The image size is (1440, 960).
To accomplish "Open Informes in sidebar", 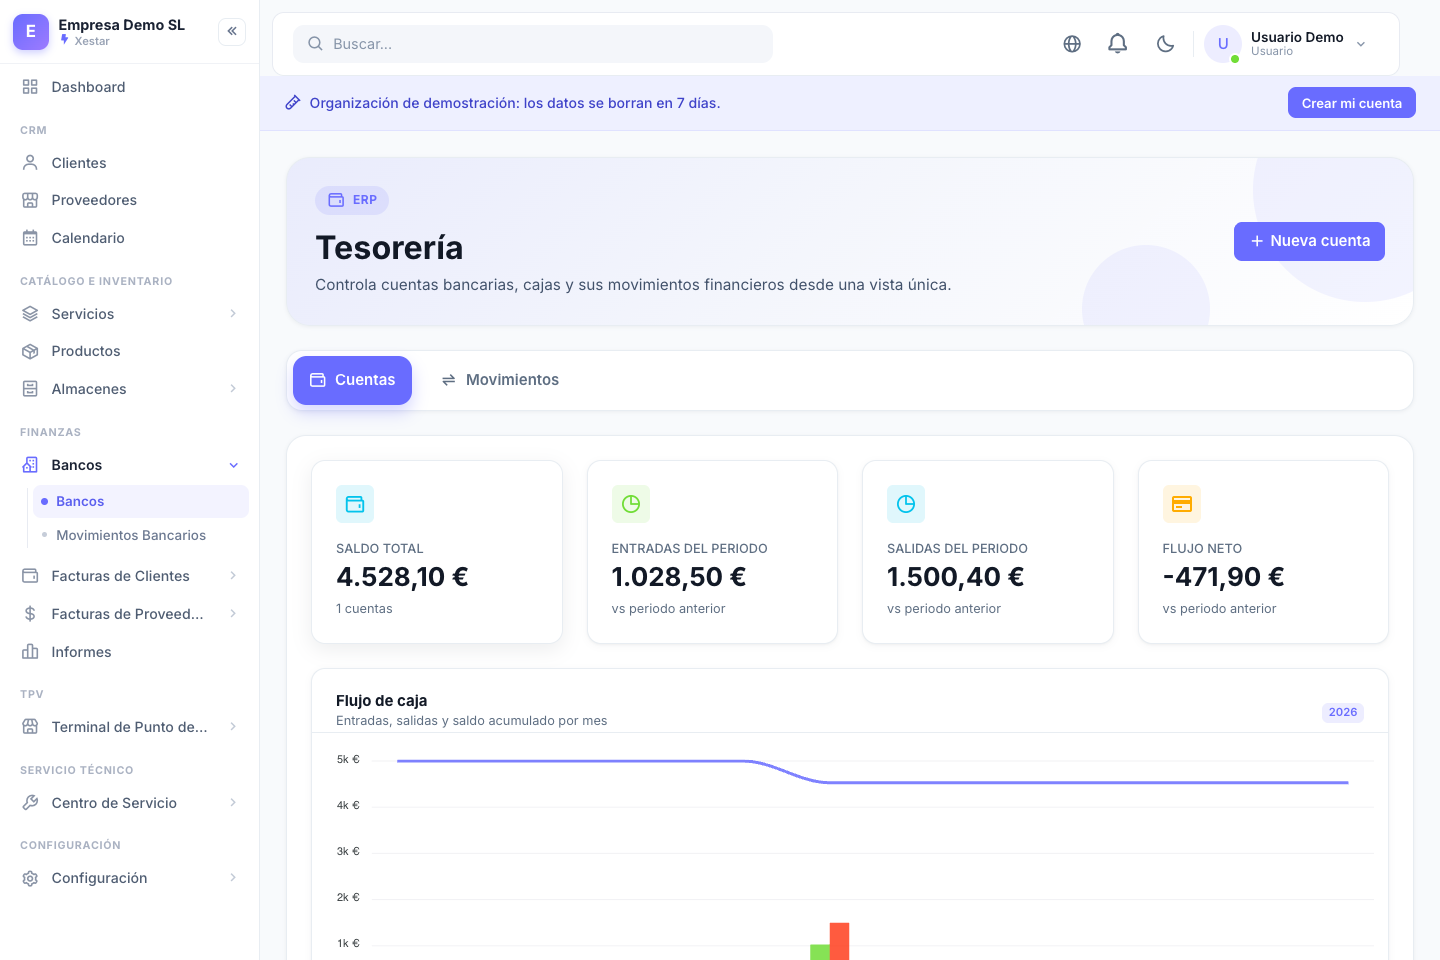I will click(130, 652).
